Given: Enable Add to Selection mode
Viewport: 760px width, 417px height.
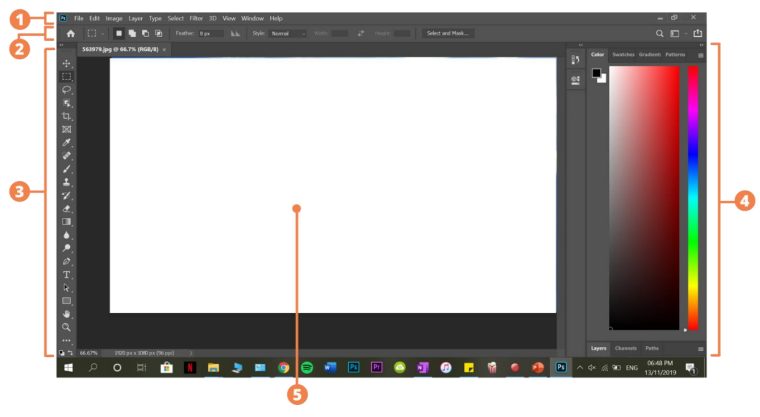Looking at the screenshot, I should (132, 33).
